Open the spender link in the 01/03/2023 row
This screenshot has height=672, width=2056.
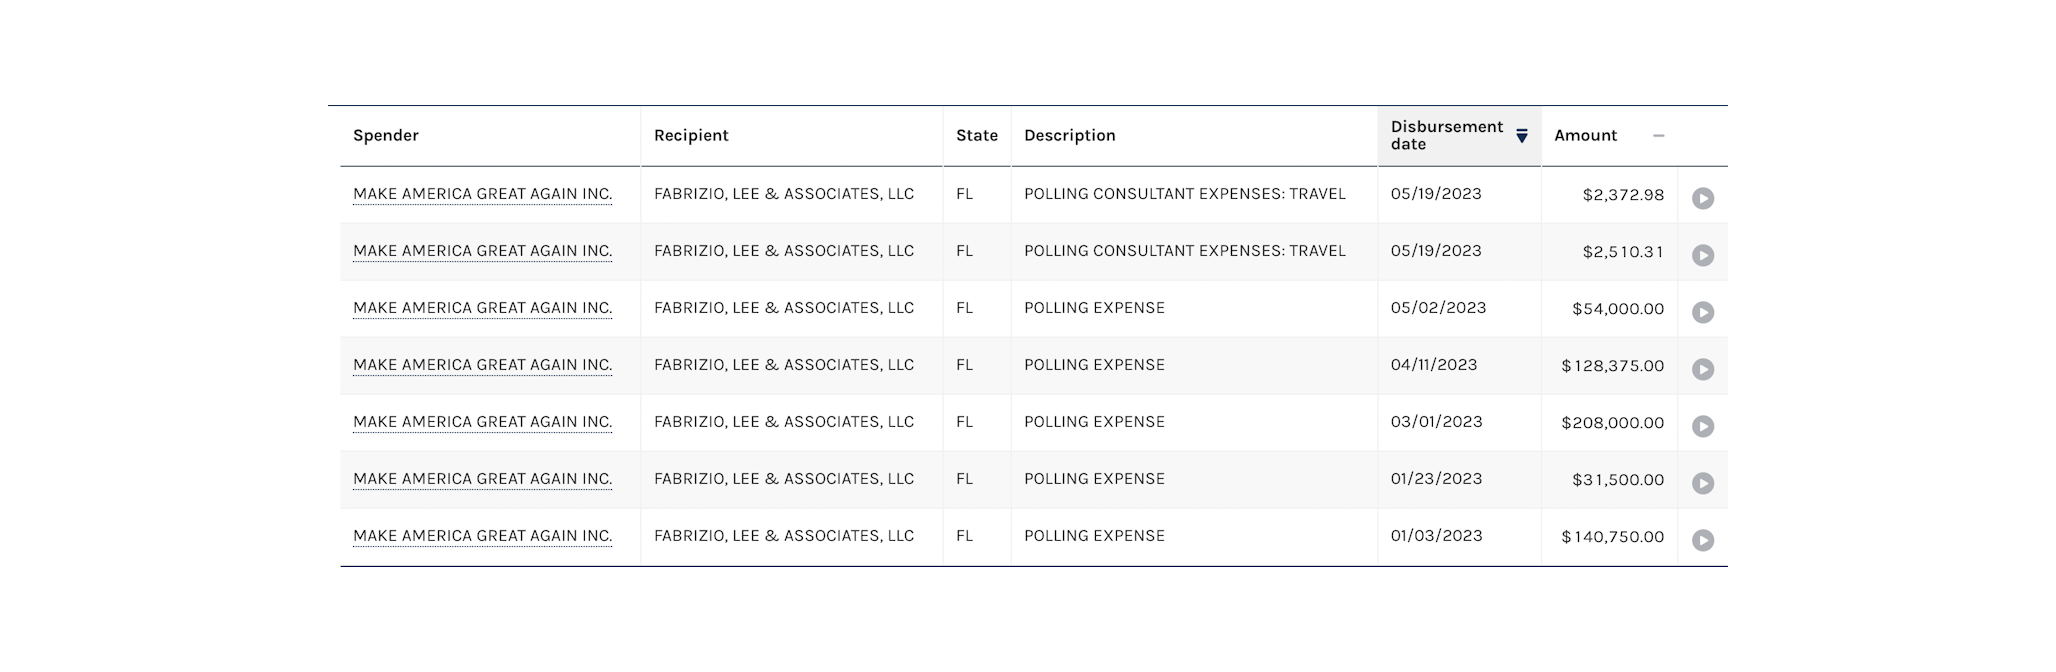click(x=483, y=536)
